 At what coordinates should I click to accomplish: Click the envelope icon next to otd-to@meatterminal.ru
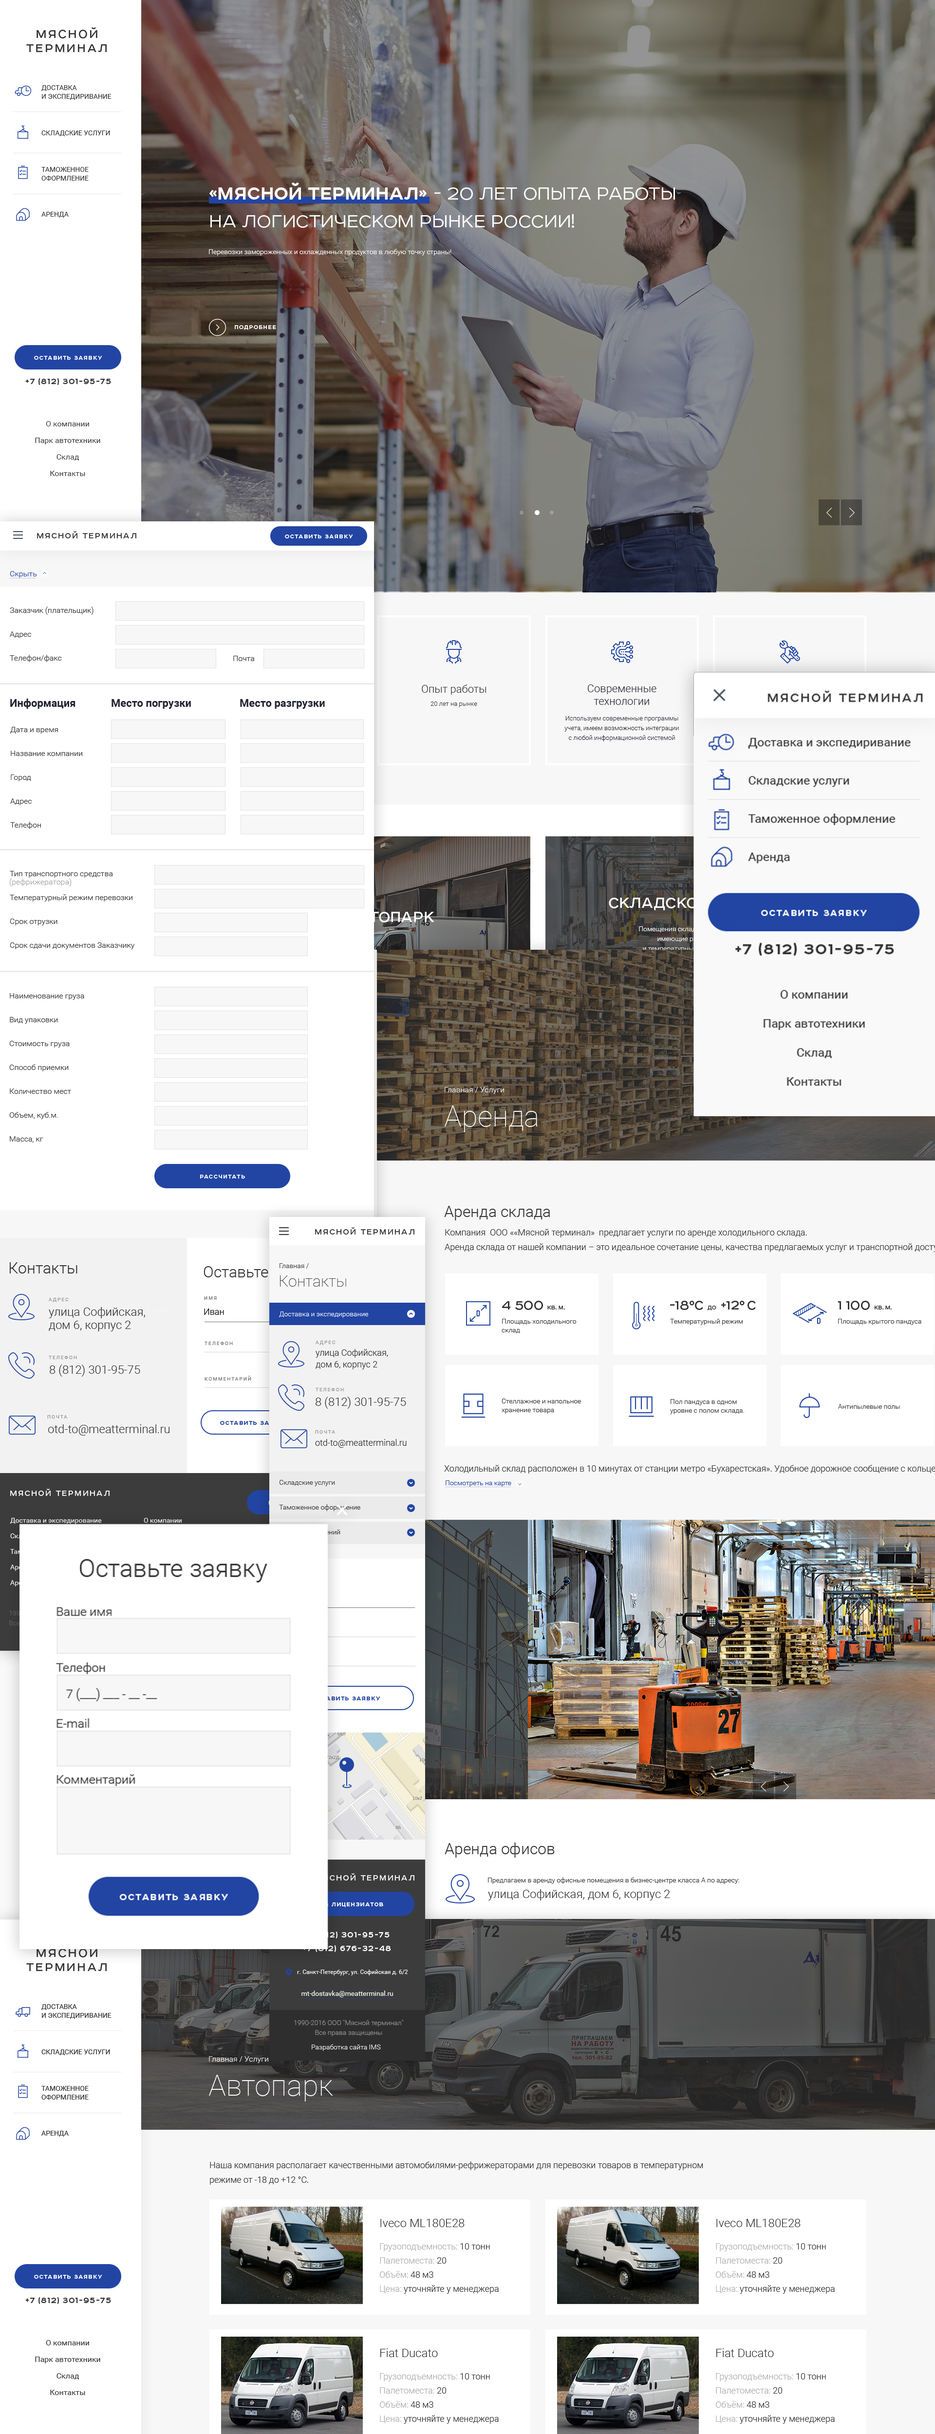[22, 1425]
